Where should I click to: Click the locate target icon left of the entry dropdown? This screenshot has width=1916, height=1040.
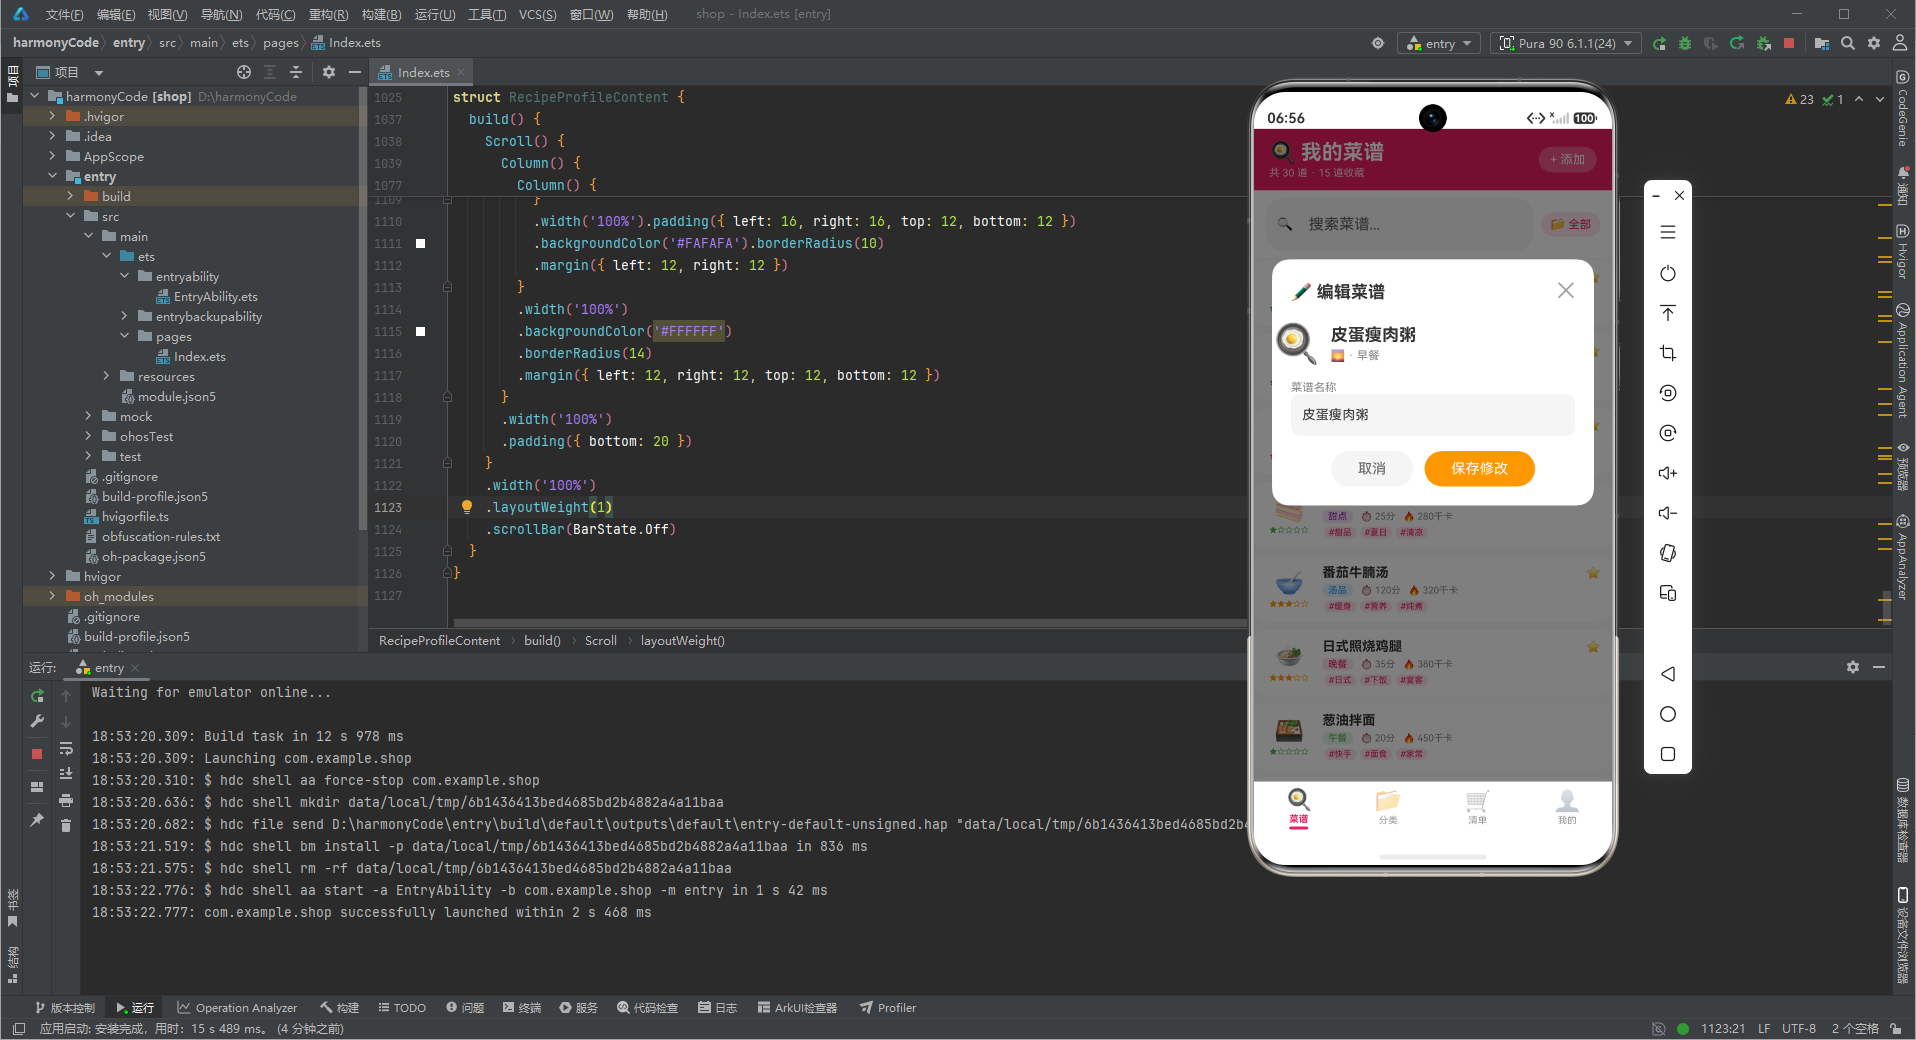[1378, 44]
